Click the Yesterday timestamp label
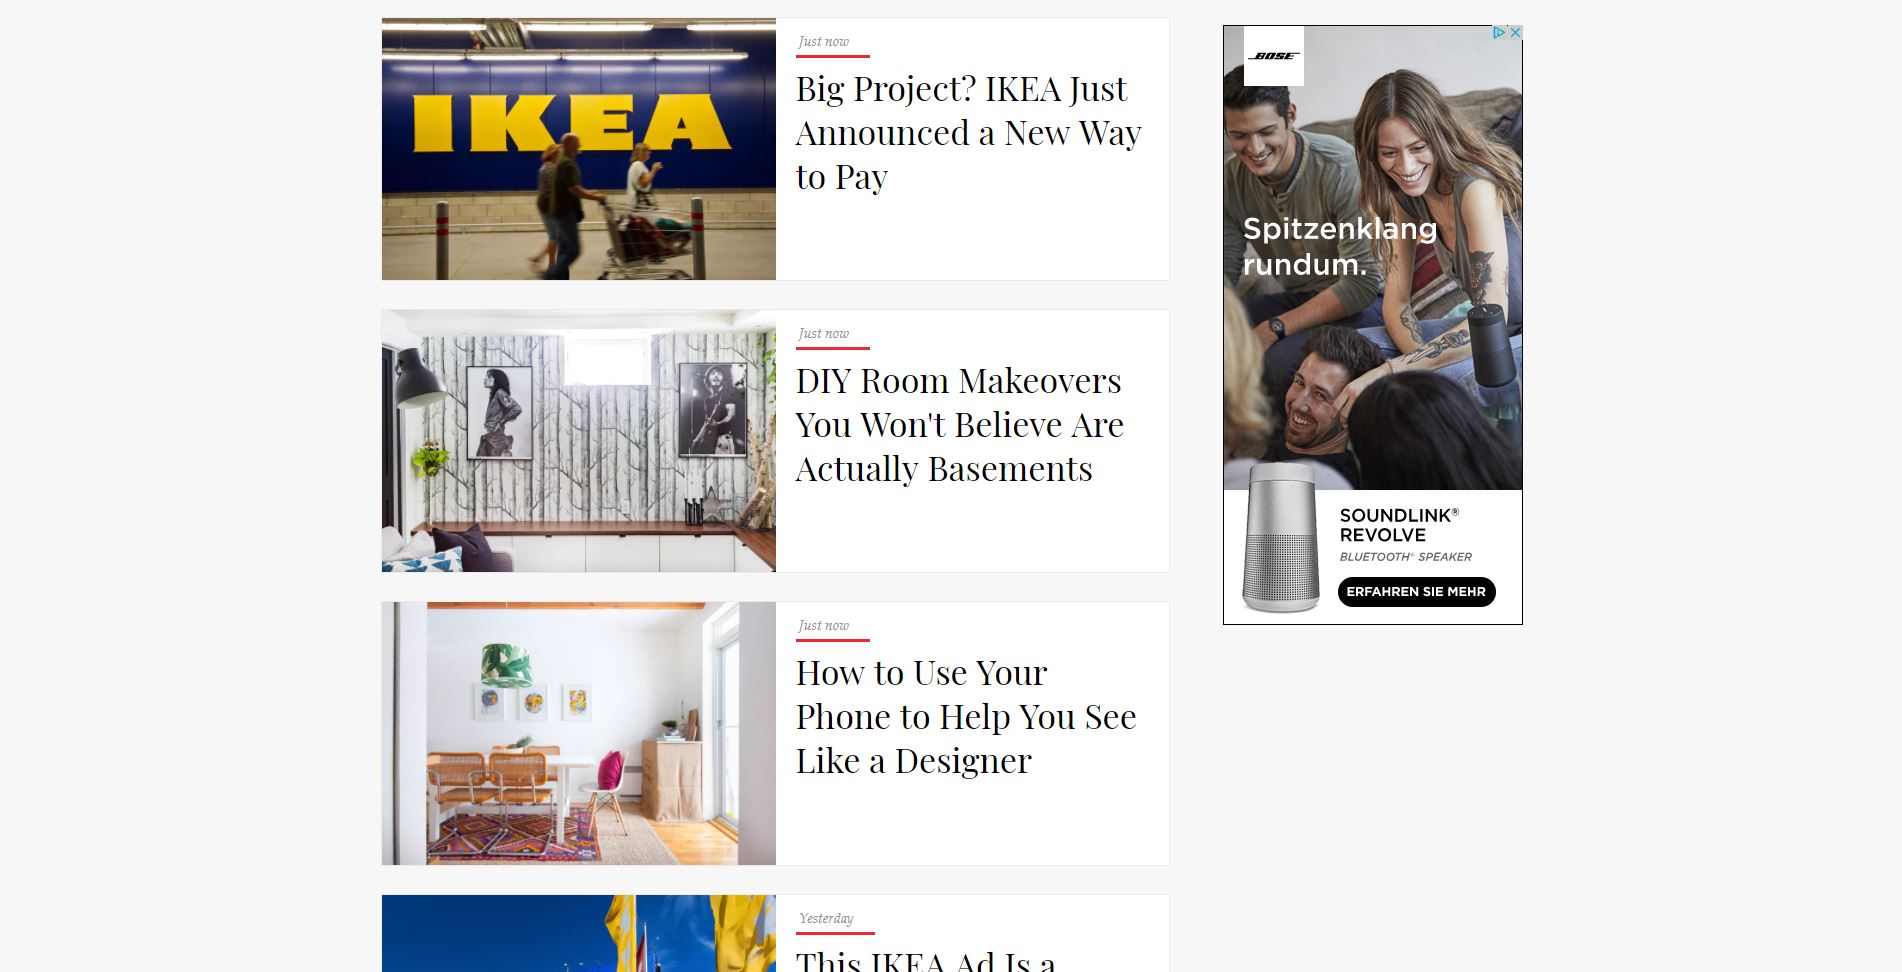The width and height of the screenshot is (1902, 972). pos(826,918)
